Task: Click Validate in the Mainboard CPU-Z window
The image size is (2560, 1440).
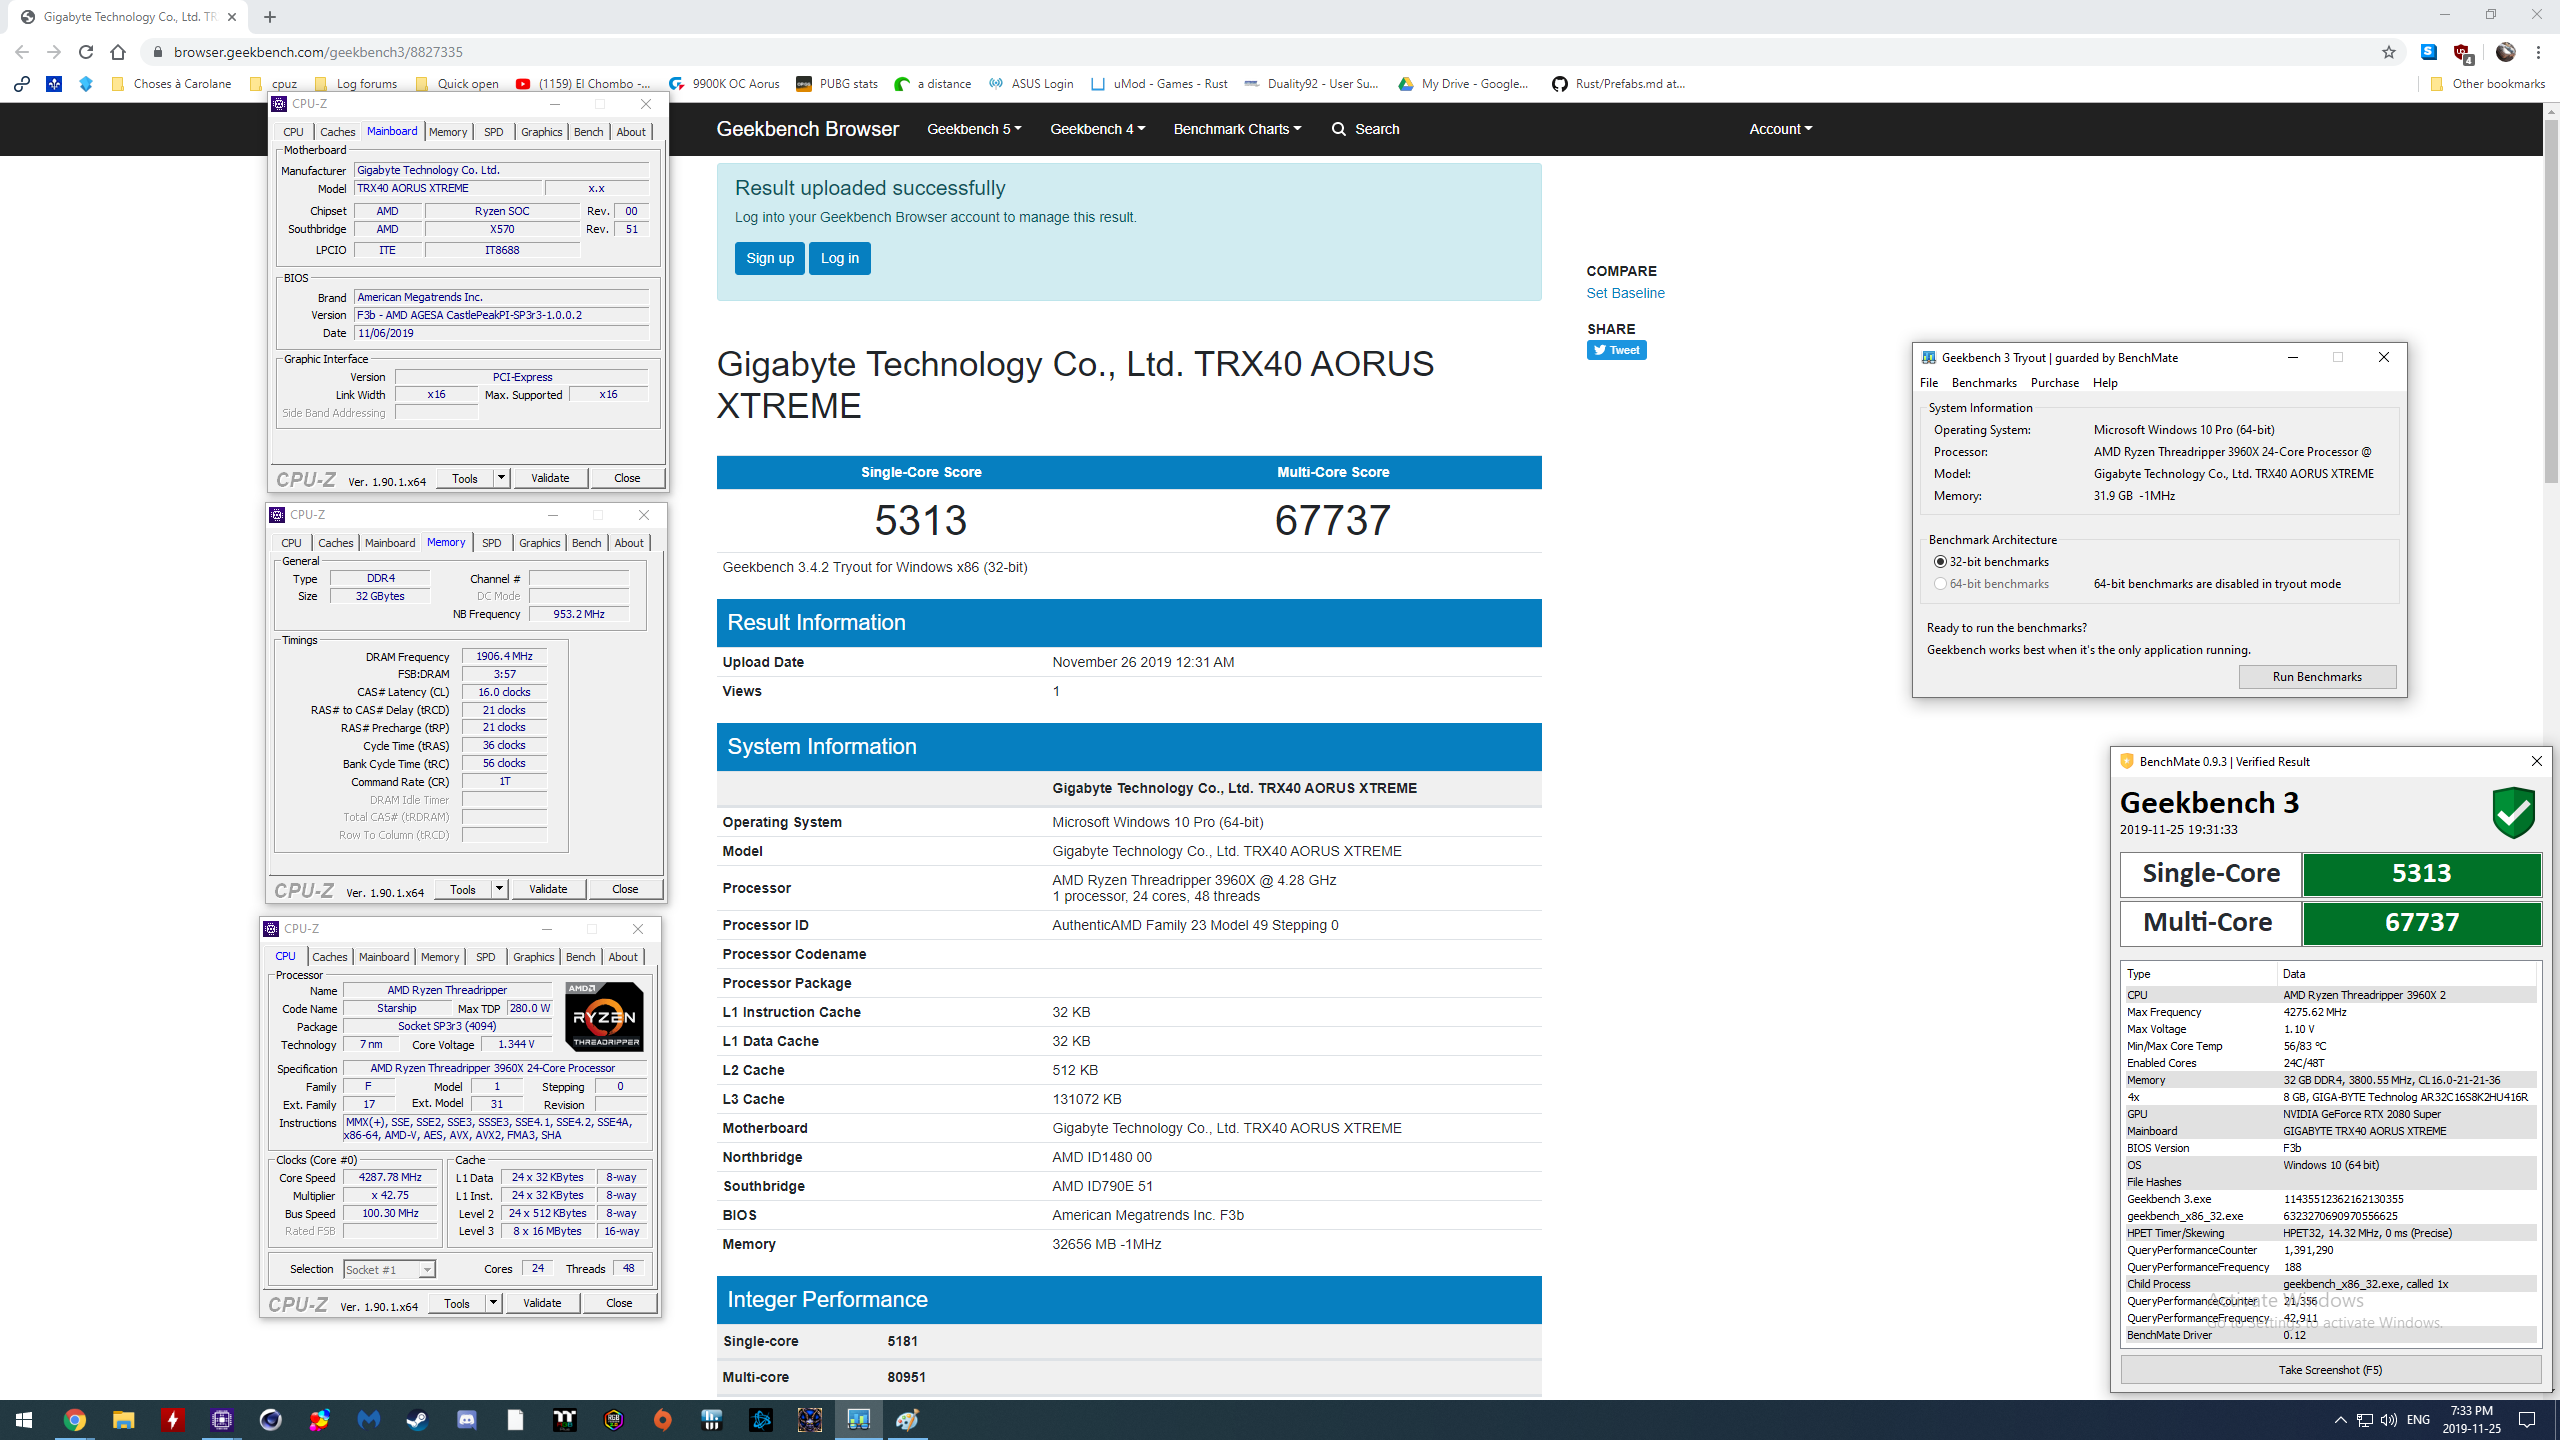Action: coord(550,478)
